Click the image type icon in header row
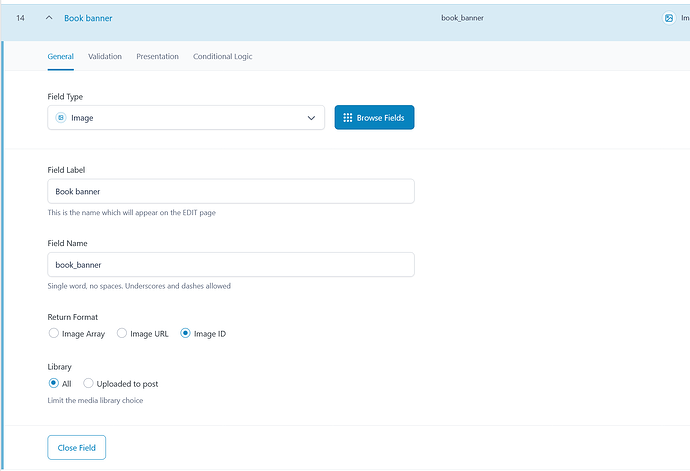This screenshot has width=690, height=471. click(x=669, y=18)
